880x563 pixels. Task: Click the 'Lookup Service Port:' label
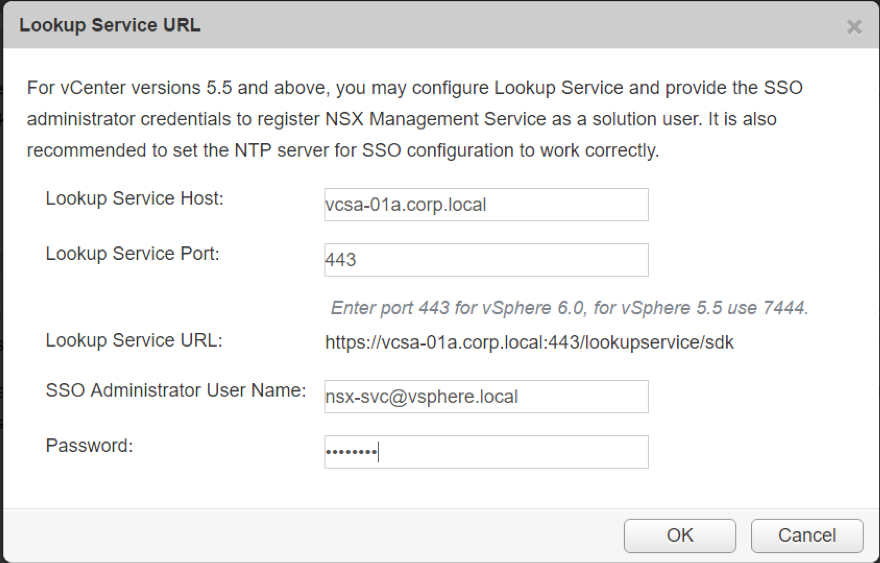tap(132, 253)
